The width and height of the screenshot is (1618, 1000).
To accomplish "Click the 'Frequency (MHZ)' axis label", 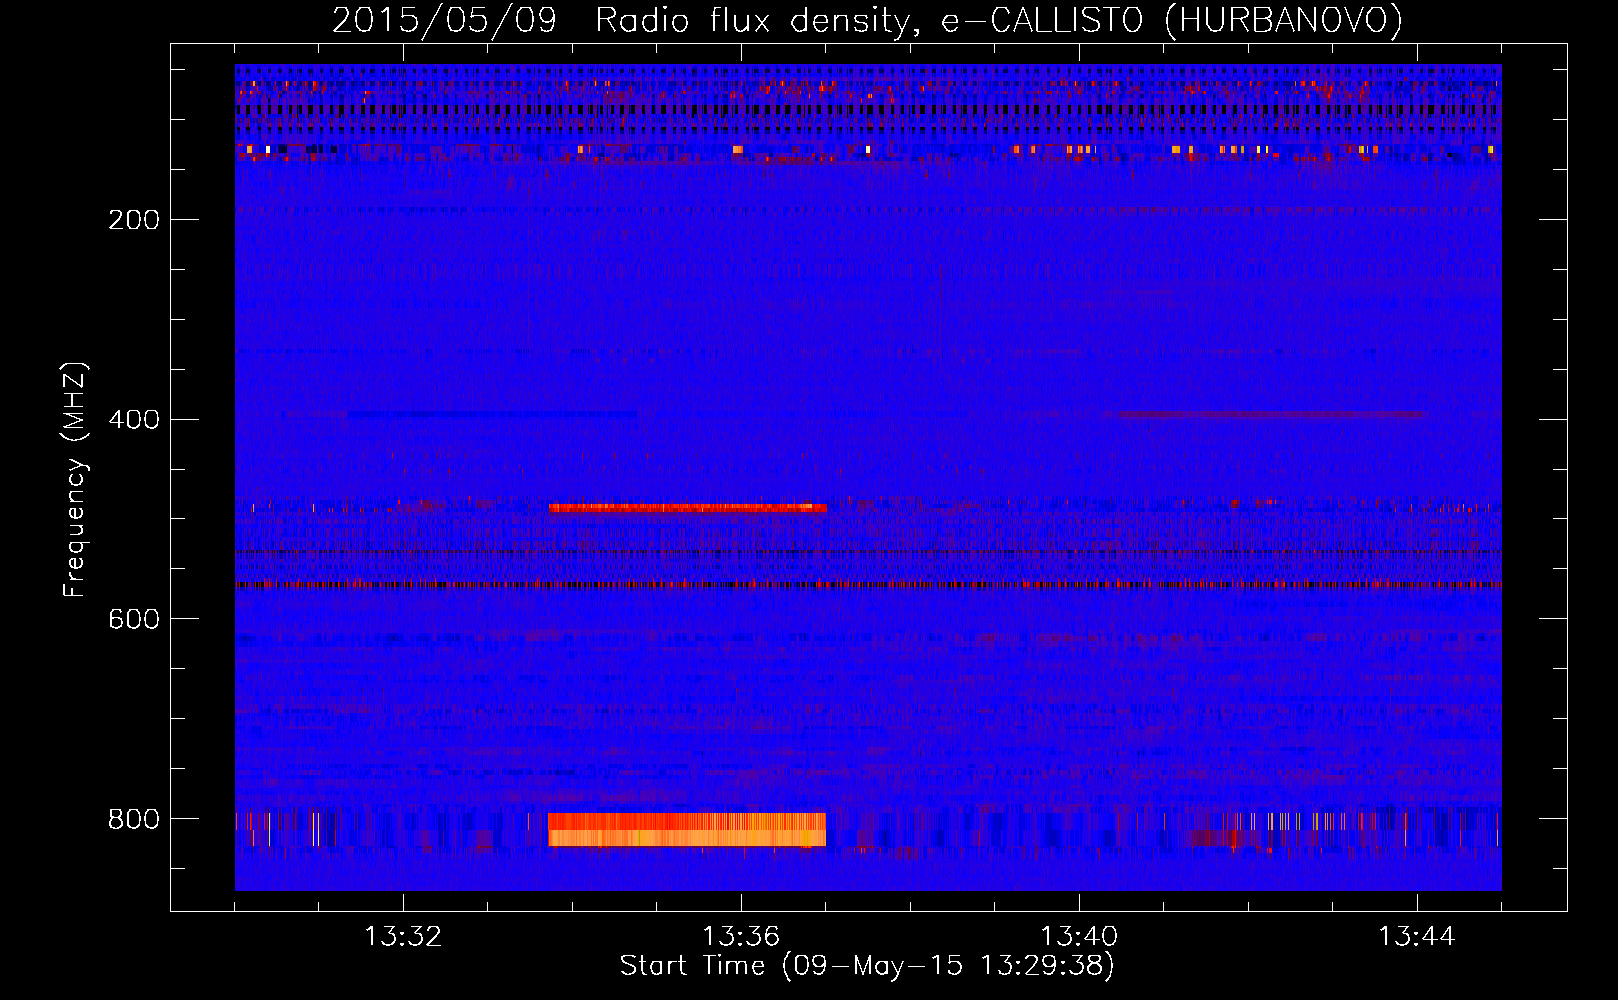I will [75, 480].
